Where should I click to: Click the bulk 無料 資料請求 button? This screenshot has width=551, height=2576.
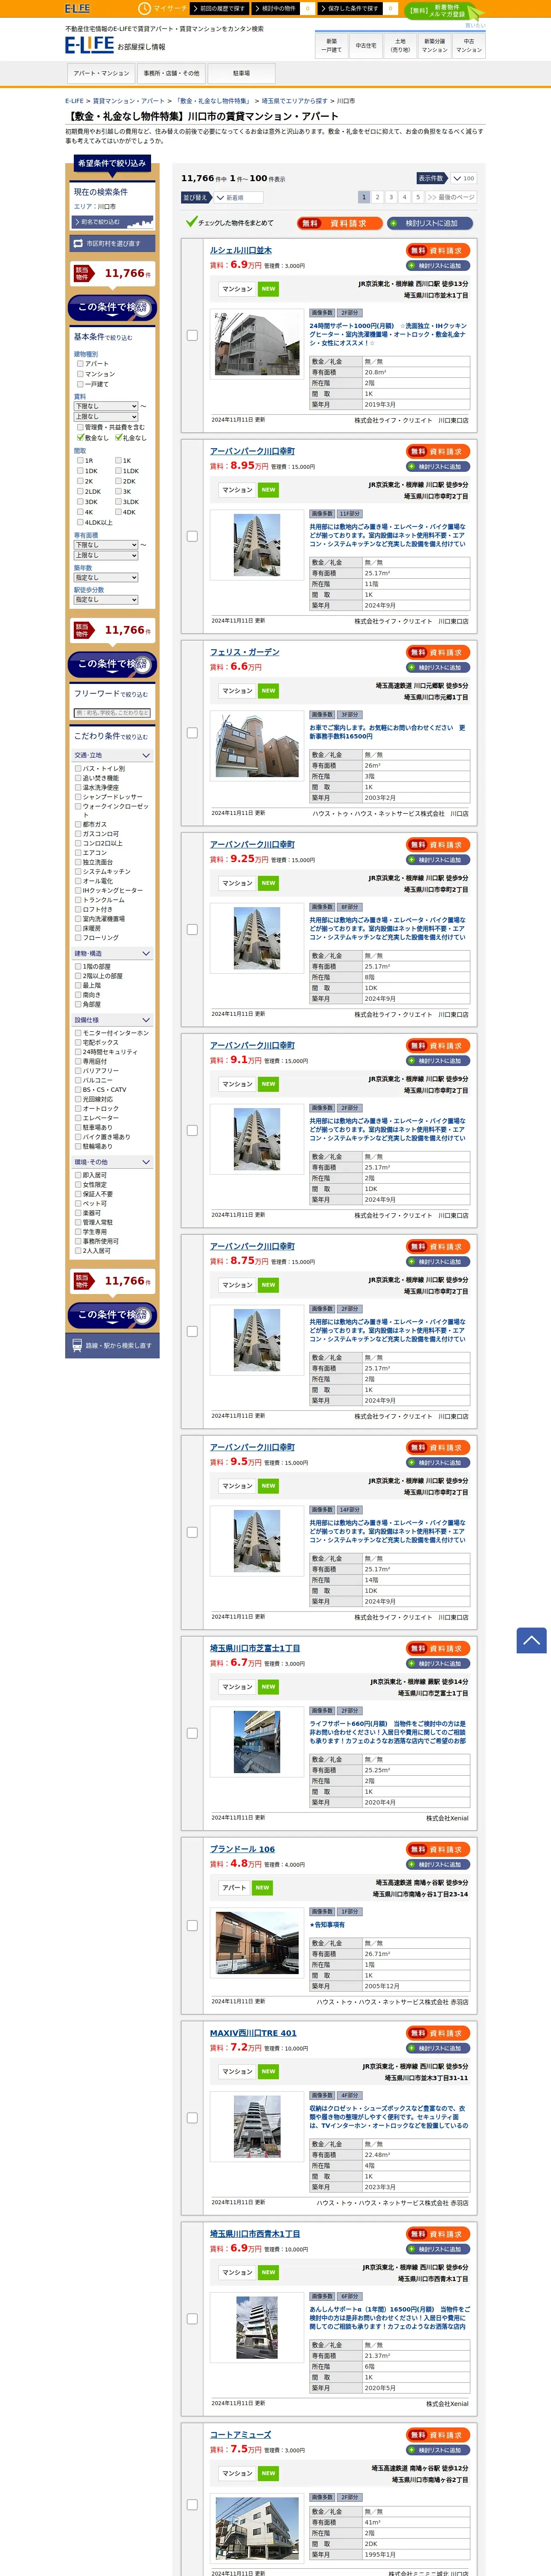coord(339,223)
